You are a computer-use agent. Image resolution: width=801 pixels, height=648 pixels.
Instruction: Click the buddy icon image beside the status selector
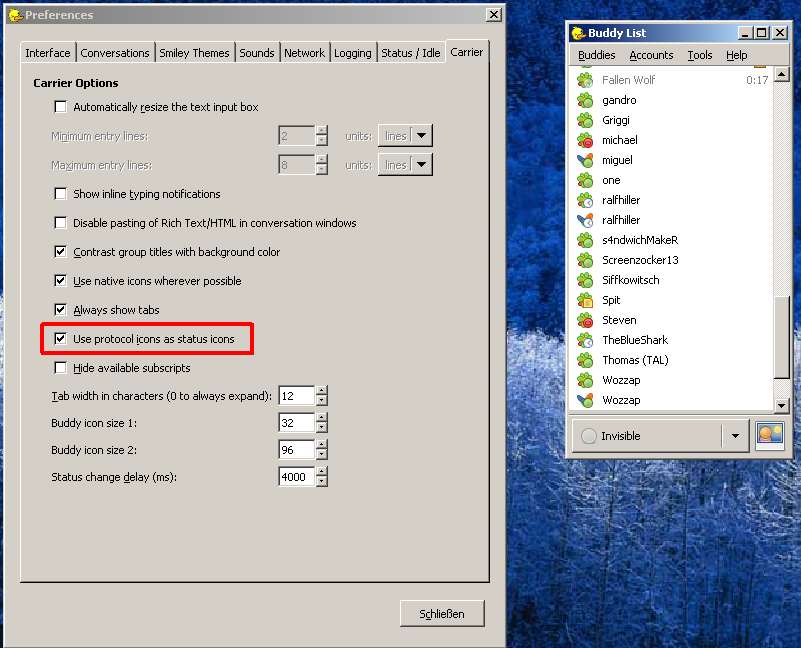tap(769, 436)
